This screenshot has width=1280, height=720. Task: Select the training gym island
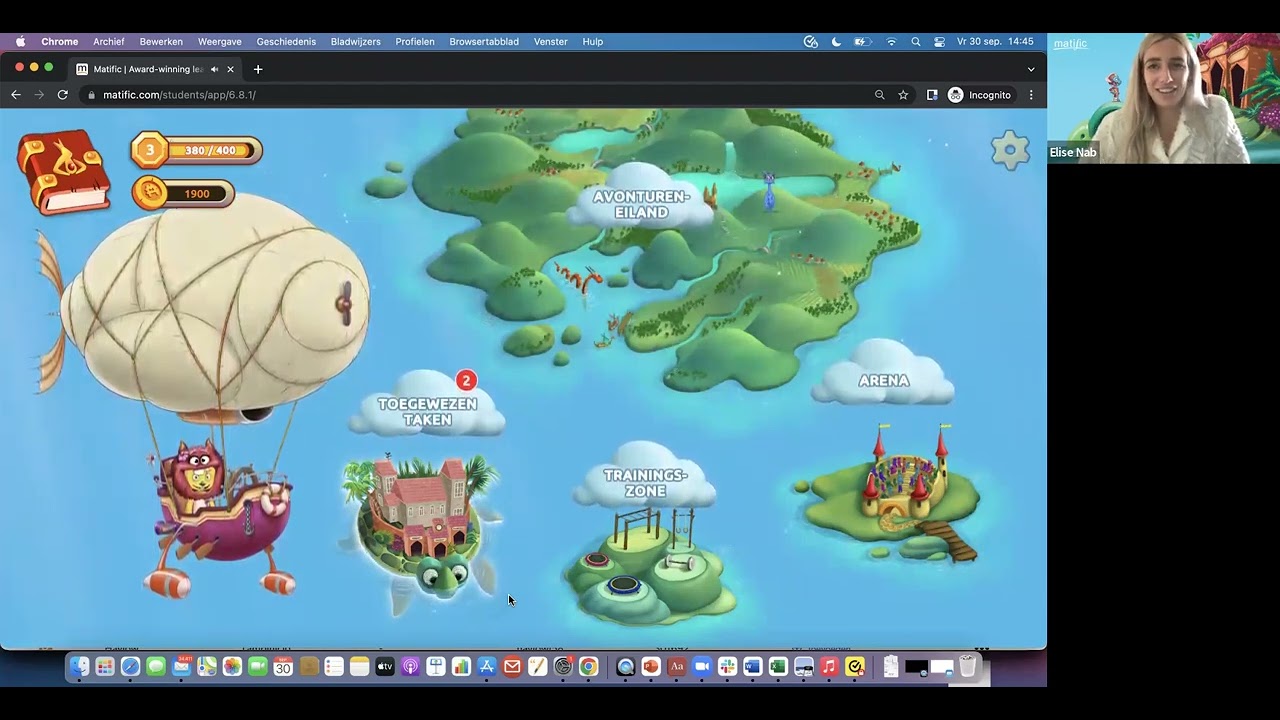coord(648,568)
